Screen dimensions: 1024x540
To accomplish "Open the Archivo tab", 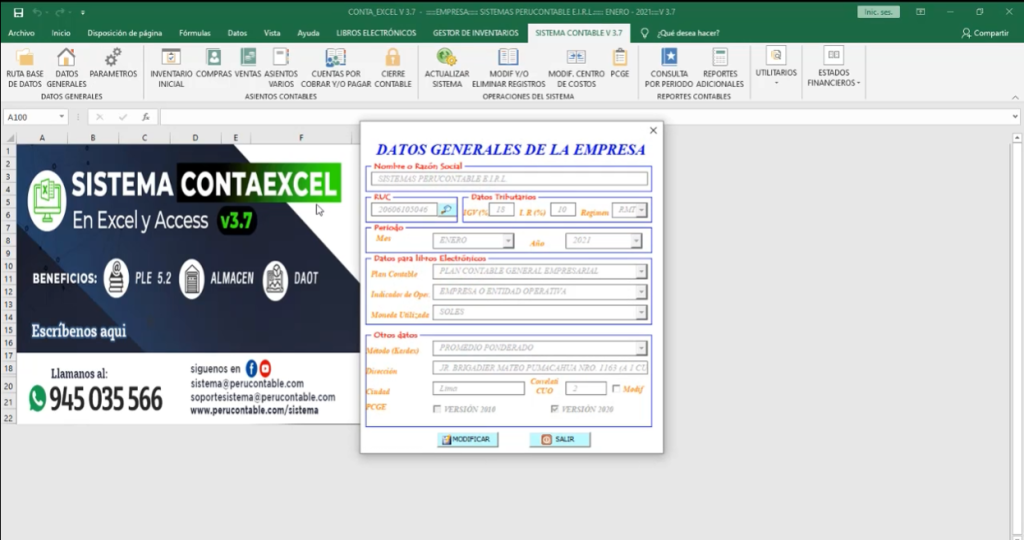I will tap(22, 33).
